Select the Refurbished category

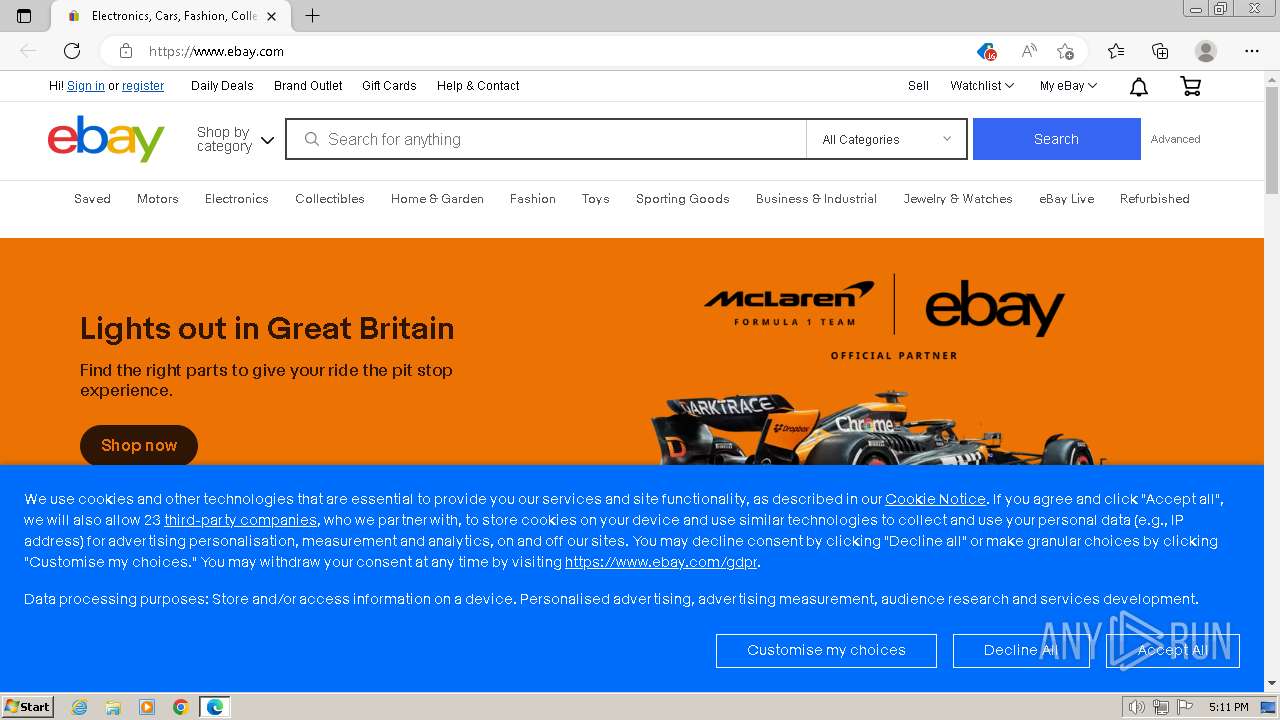1155,199
